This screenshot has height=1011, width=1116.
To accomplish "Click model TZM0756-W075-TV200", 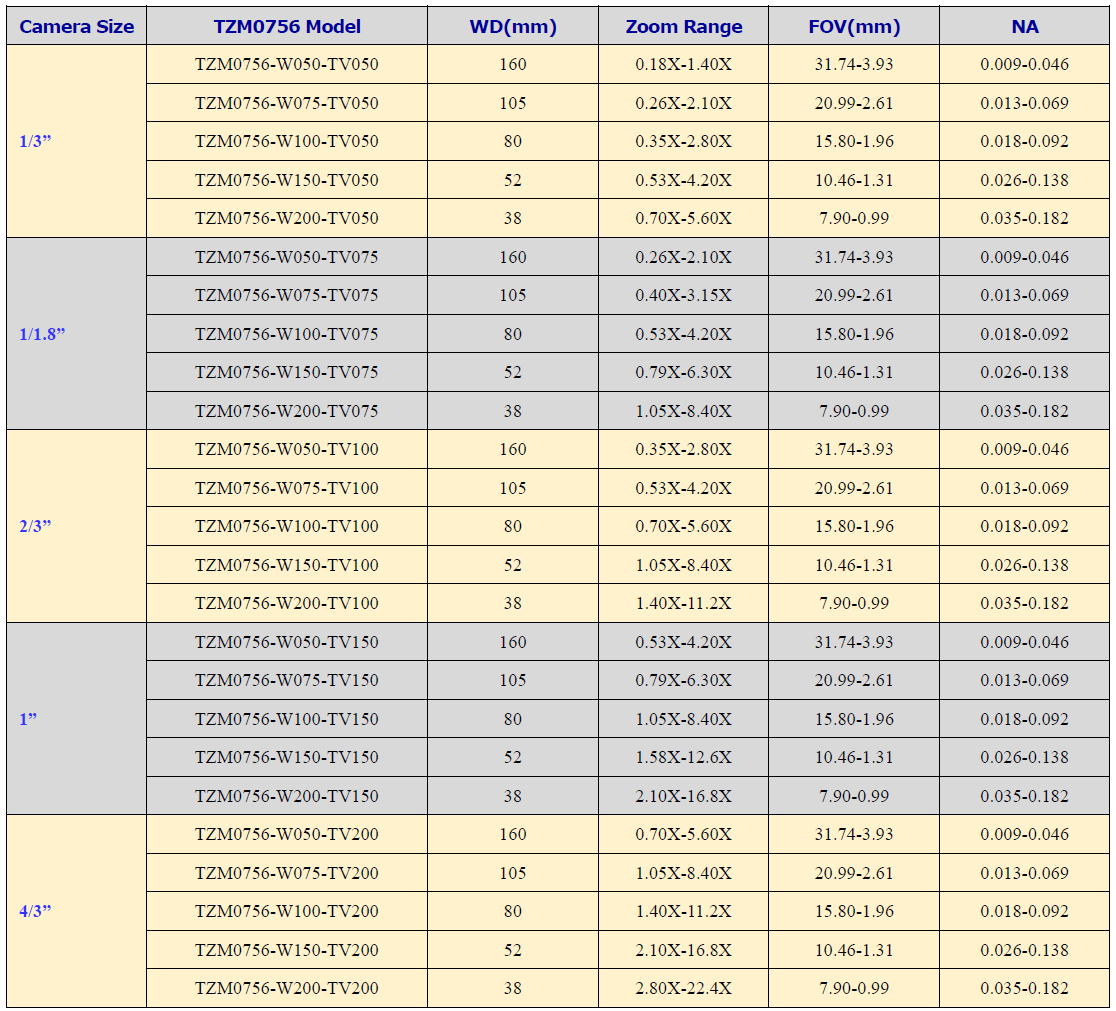I will pos(287,873).
